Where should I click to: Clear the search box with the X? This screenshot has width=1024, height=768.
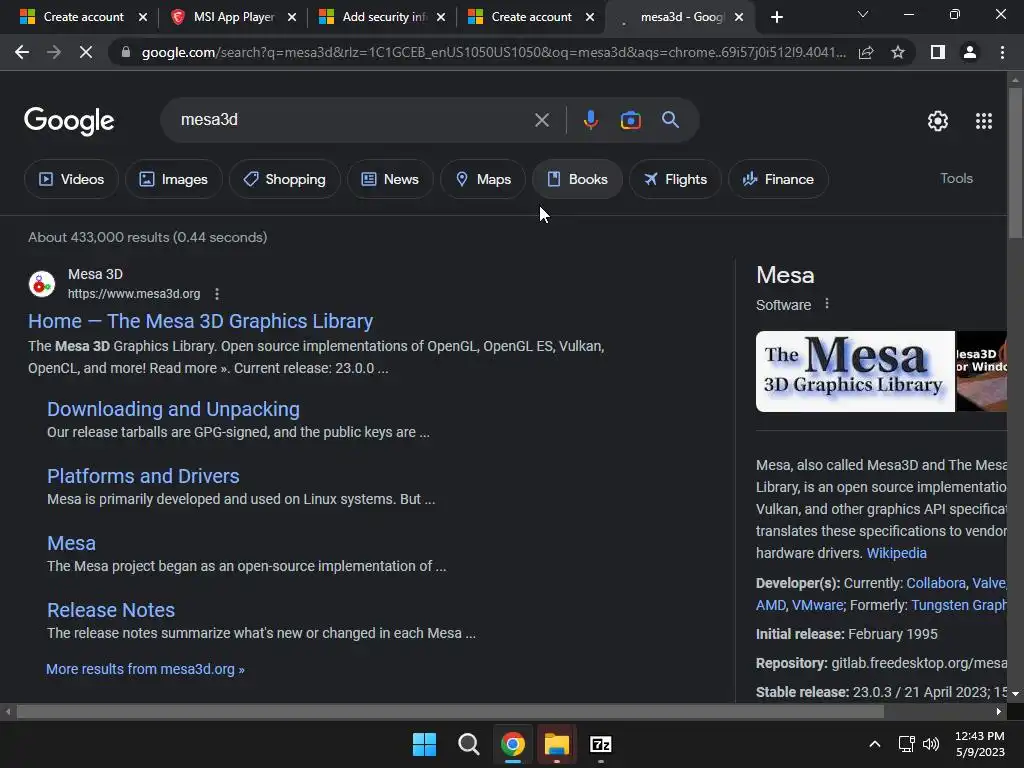click(x=541, y=120)
